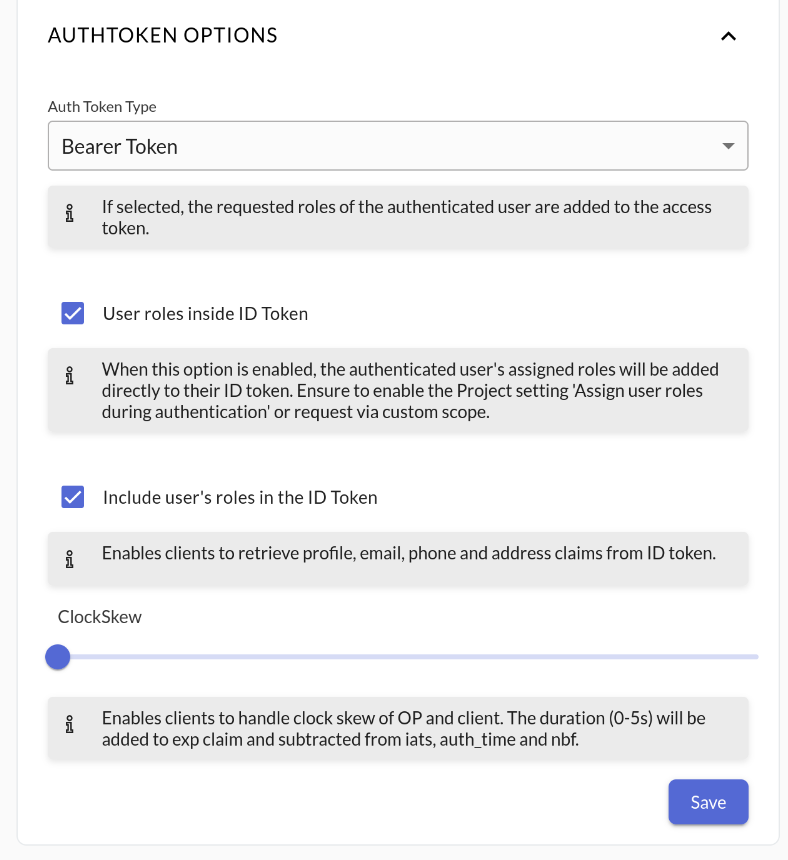The image size is (788, 860).
Task: Click the AUTHTOKEN OPTIONS section heading
Action: (163, 36)
